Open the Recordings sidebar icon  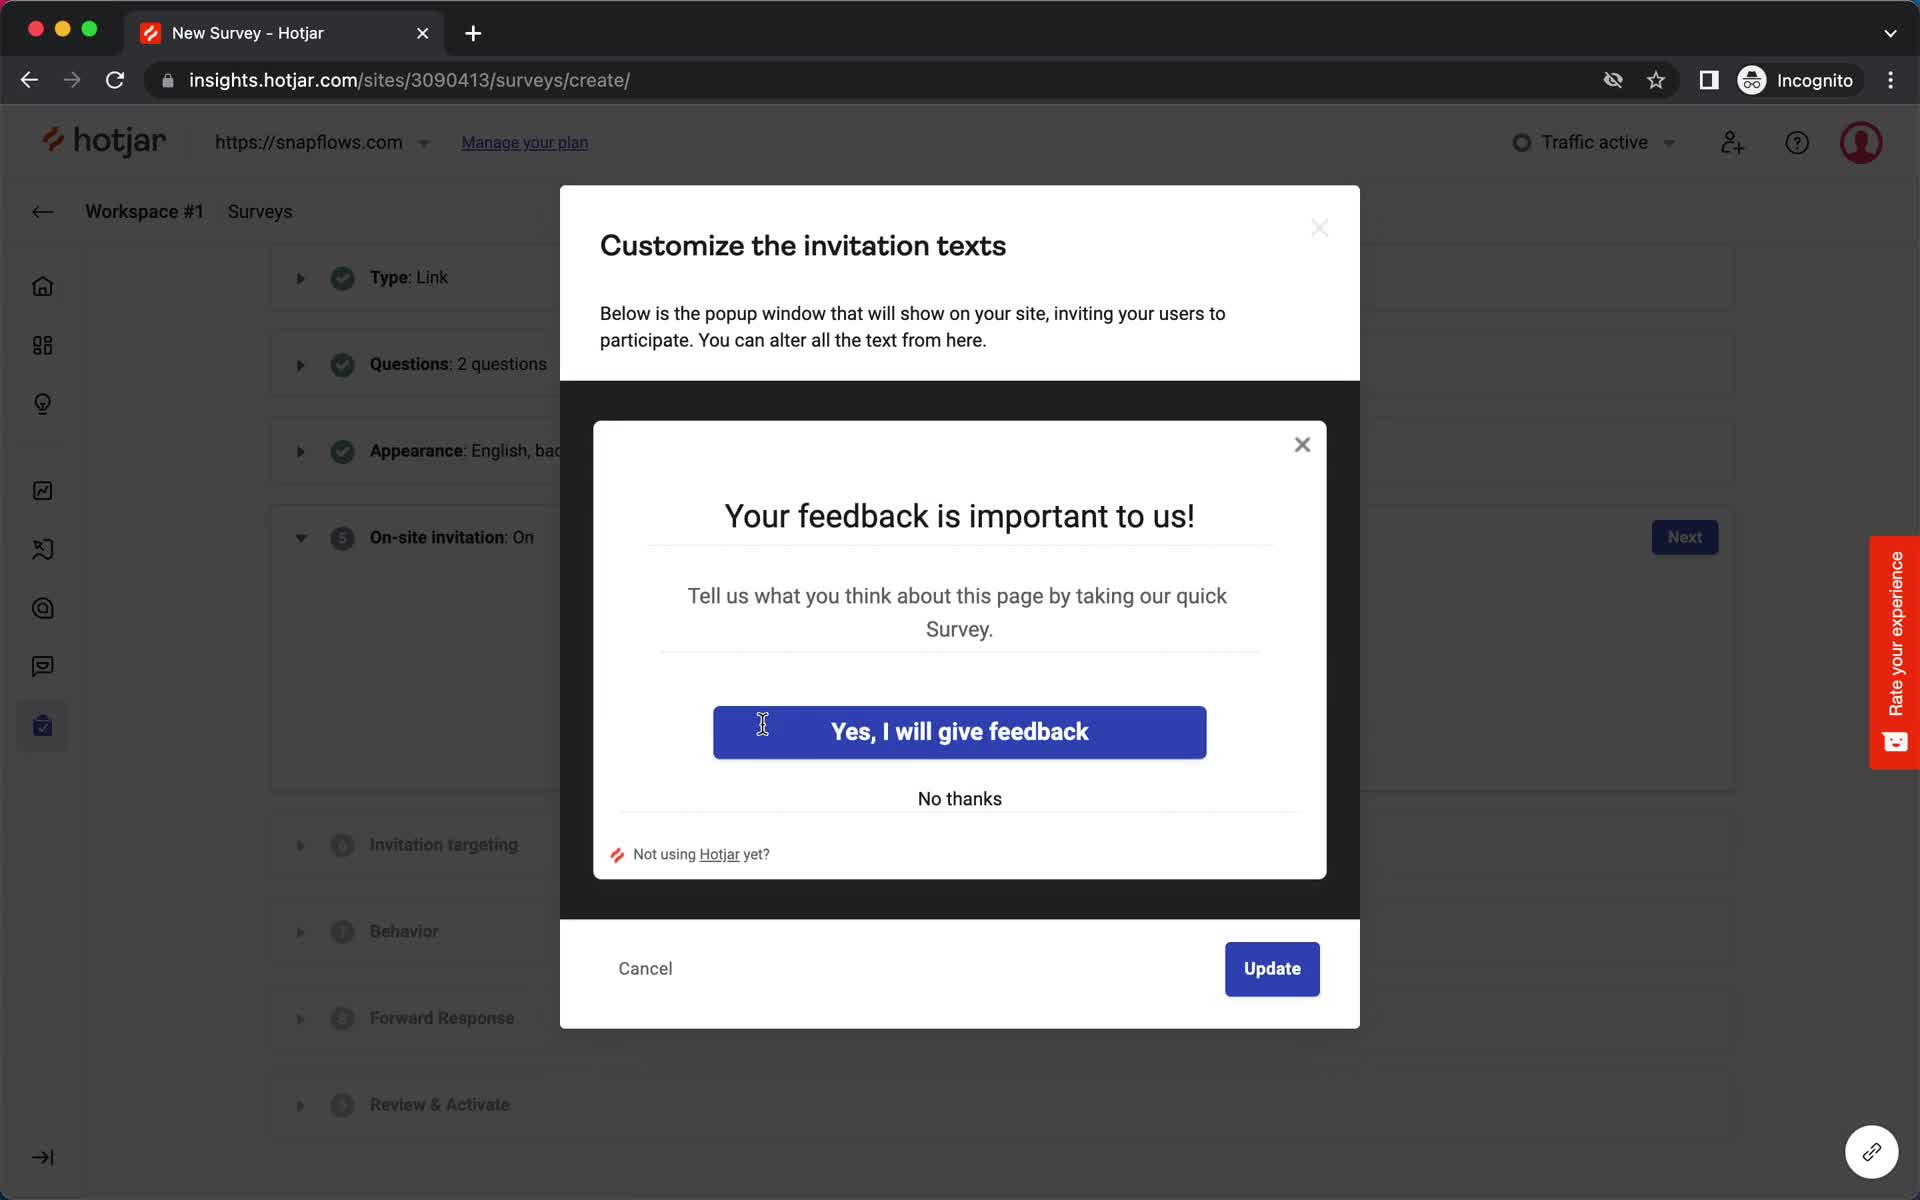[42, 608]
